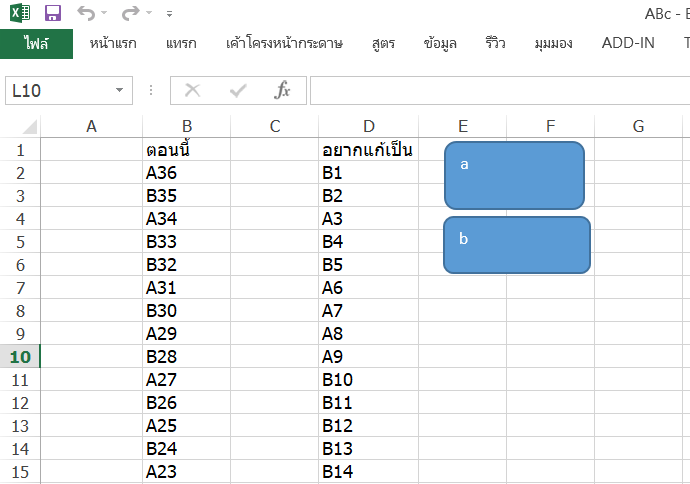Switch to the แทรก (Insert) ribbon tab

point(181,44)
